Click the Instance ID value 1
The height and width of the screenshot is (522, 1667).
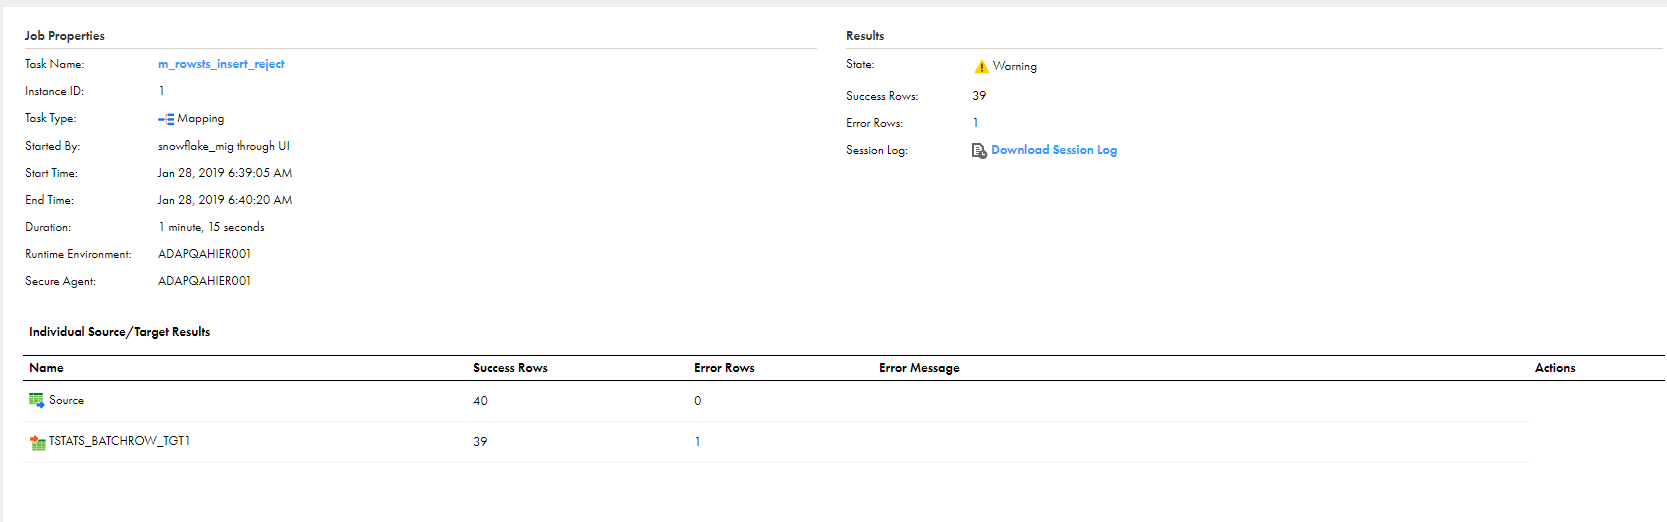pos(161,91)
